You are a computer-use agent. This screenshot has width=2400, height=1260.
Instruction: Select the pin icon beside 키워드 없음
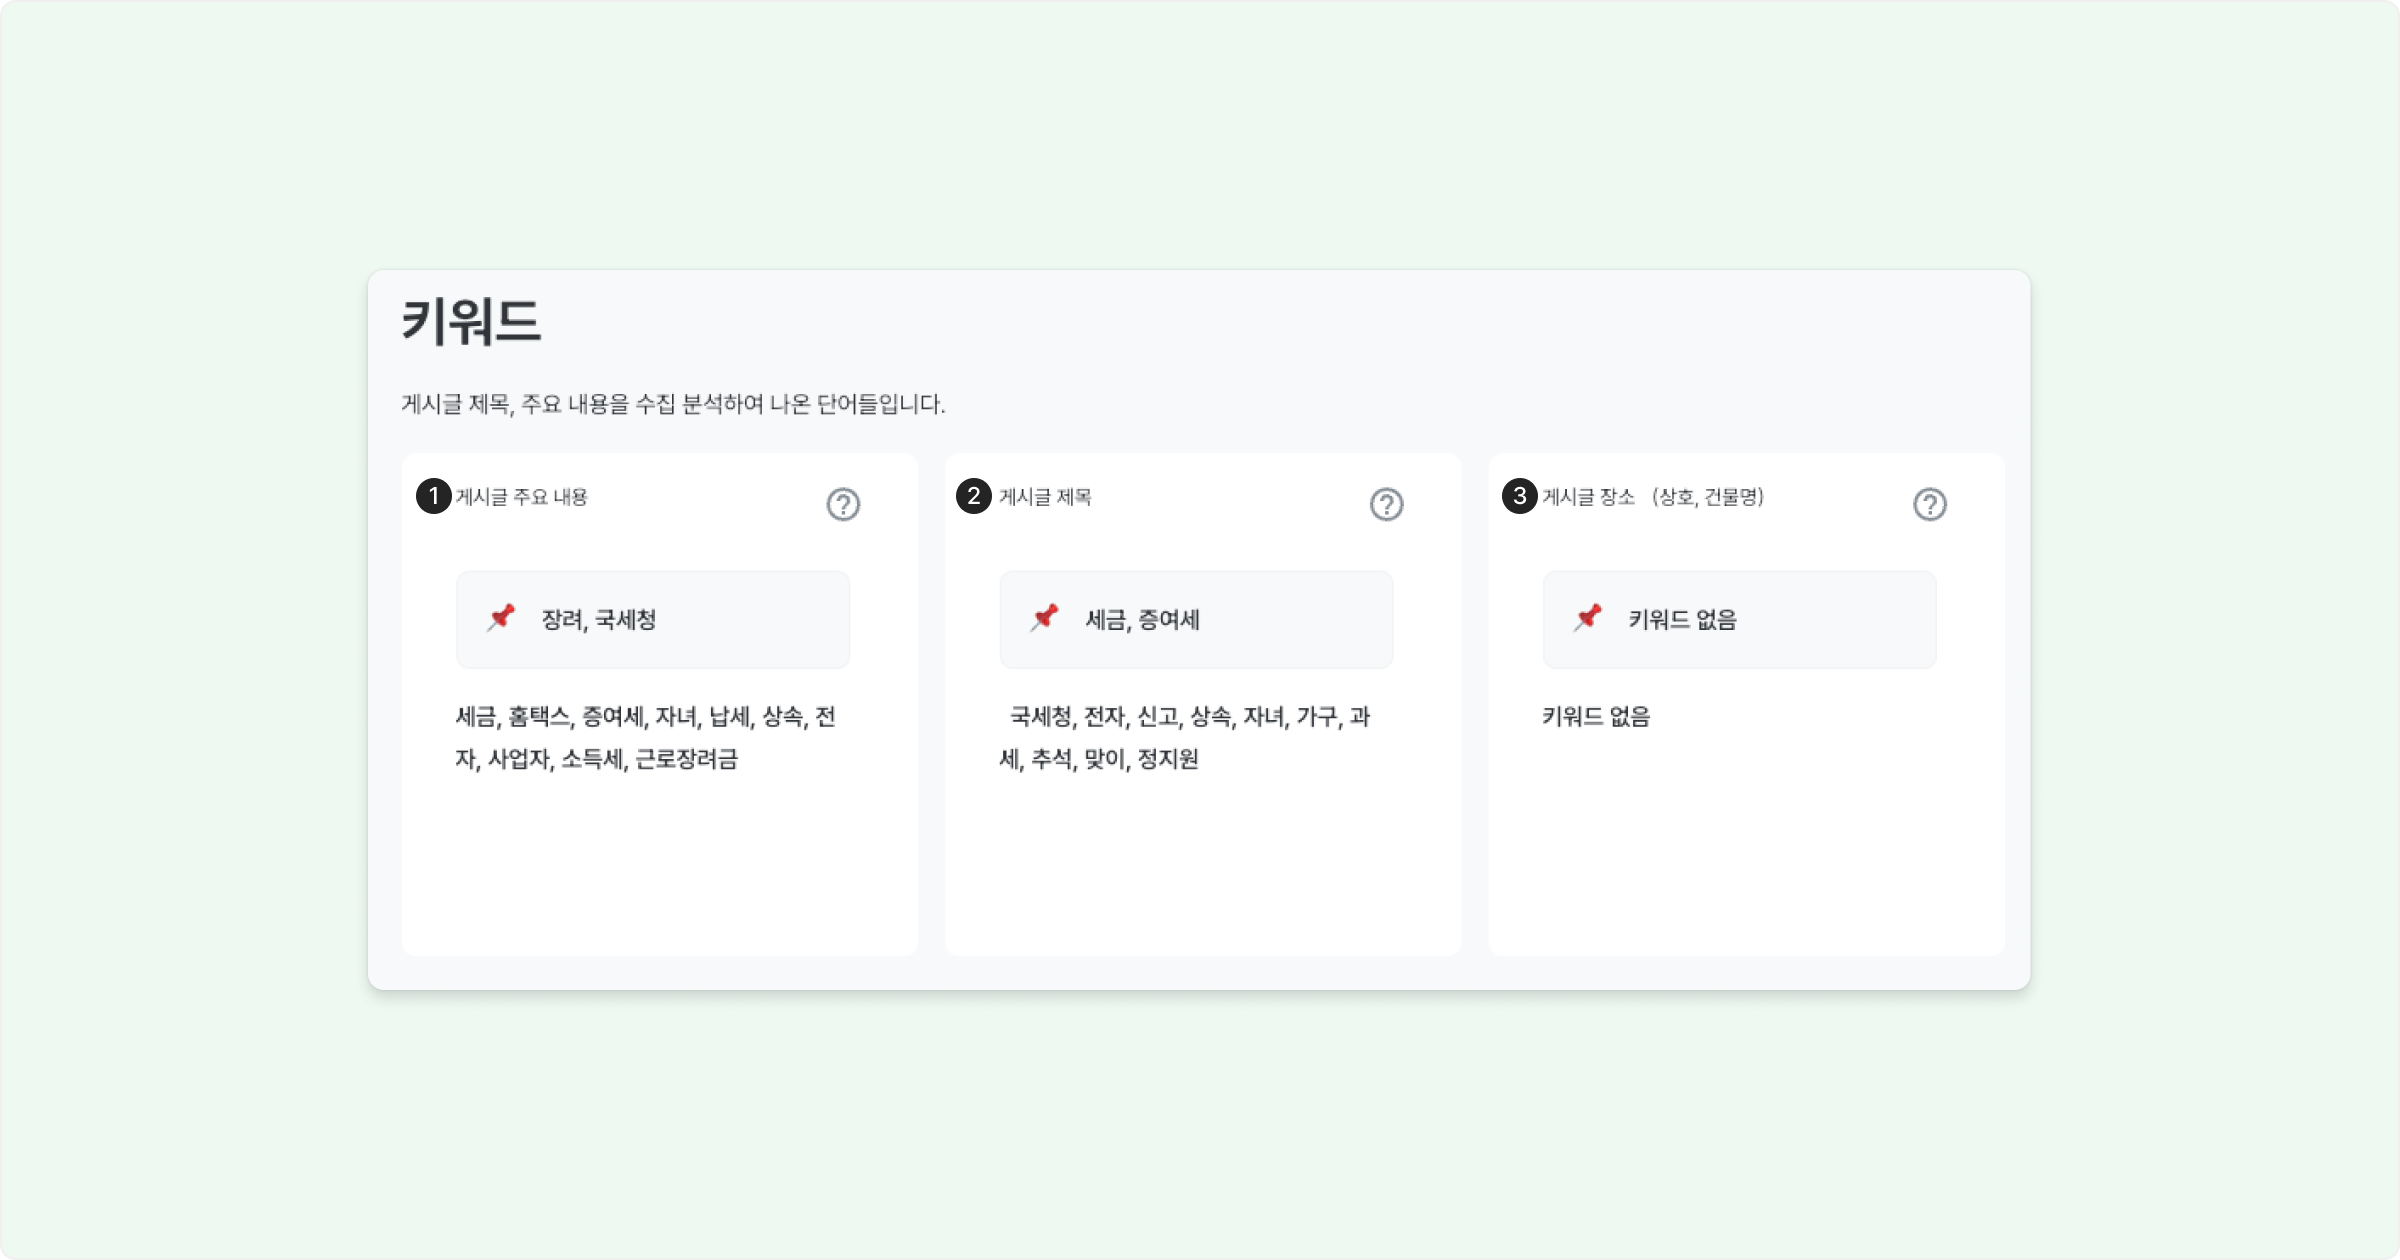1587,618
